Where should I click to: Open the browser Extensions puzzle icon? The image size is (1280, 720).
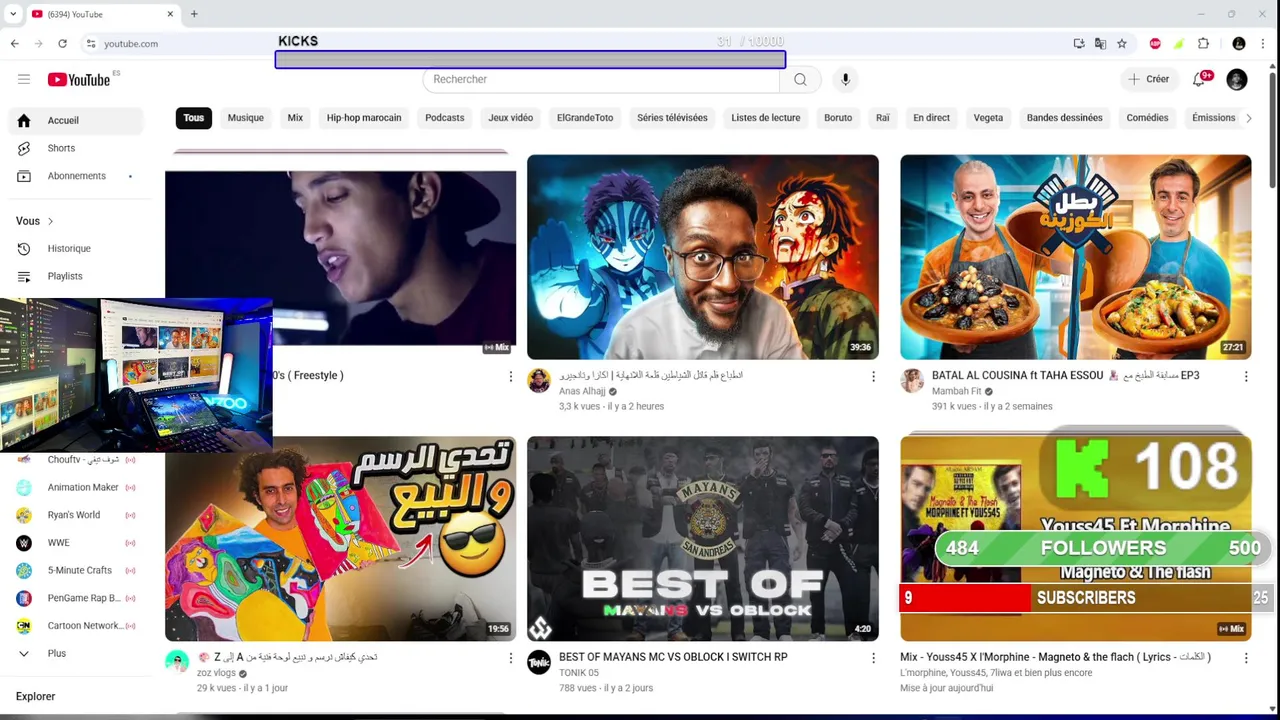[1203, 43]
